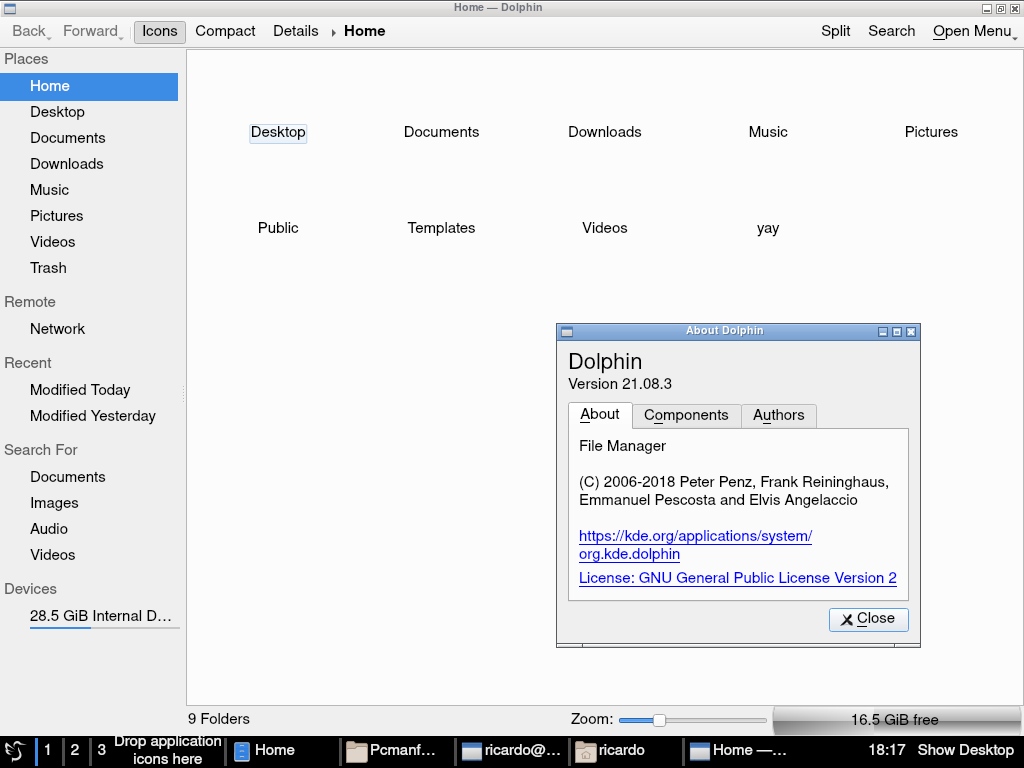Click the 18:17 clock in the taskbar
The height and width of the screenshot is (768, 1024).
pyautogui.click(x=887, y=750)
